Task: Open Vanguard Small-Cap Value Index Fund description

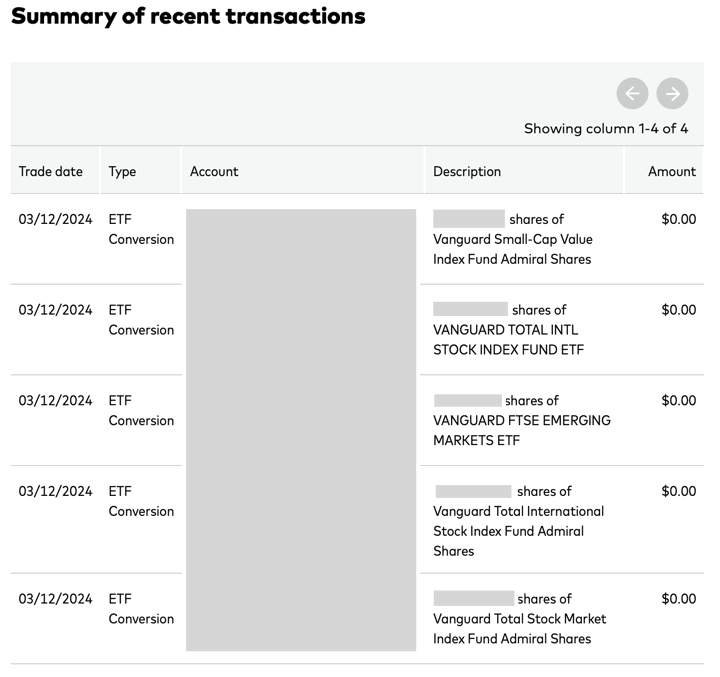Action: click(512, 239)
